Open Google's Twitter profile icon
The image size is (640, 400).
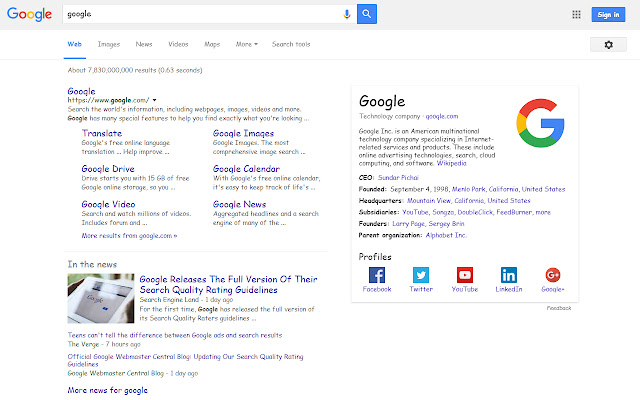click(421, 275)
